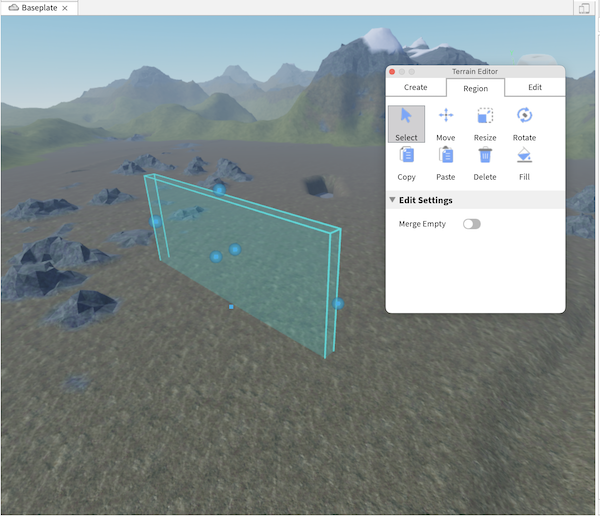
Task: Open the Region tab
Action: tap(475, 88)
